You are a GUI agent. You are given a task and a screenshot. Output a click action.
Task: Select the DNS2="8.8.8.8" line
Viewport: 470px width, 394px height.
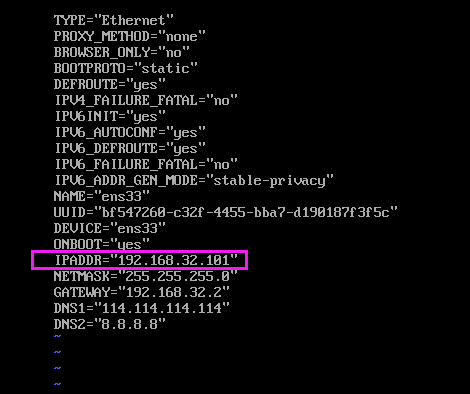[x=110, y=324]
